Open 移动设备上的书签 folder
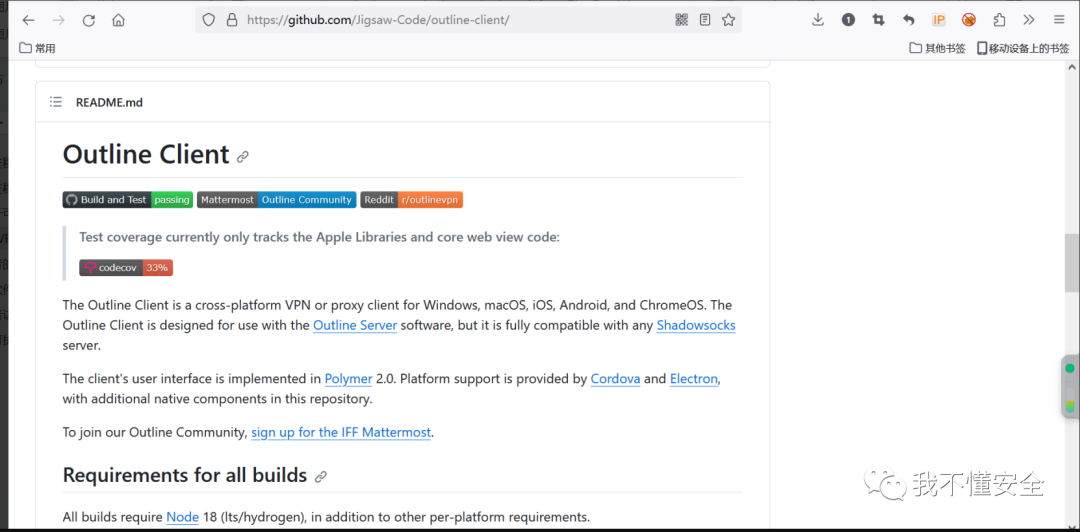 click(x=1023, y=48)
